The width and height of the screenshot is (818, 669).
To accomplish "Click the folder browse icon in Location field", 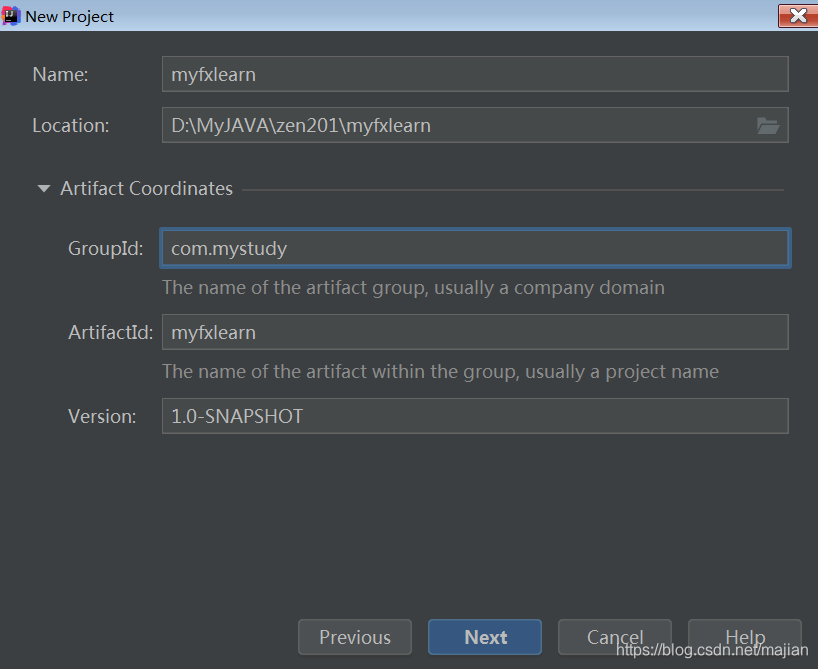I will click(x=768, y=125).
